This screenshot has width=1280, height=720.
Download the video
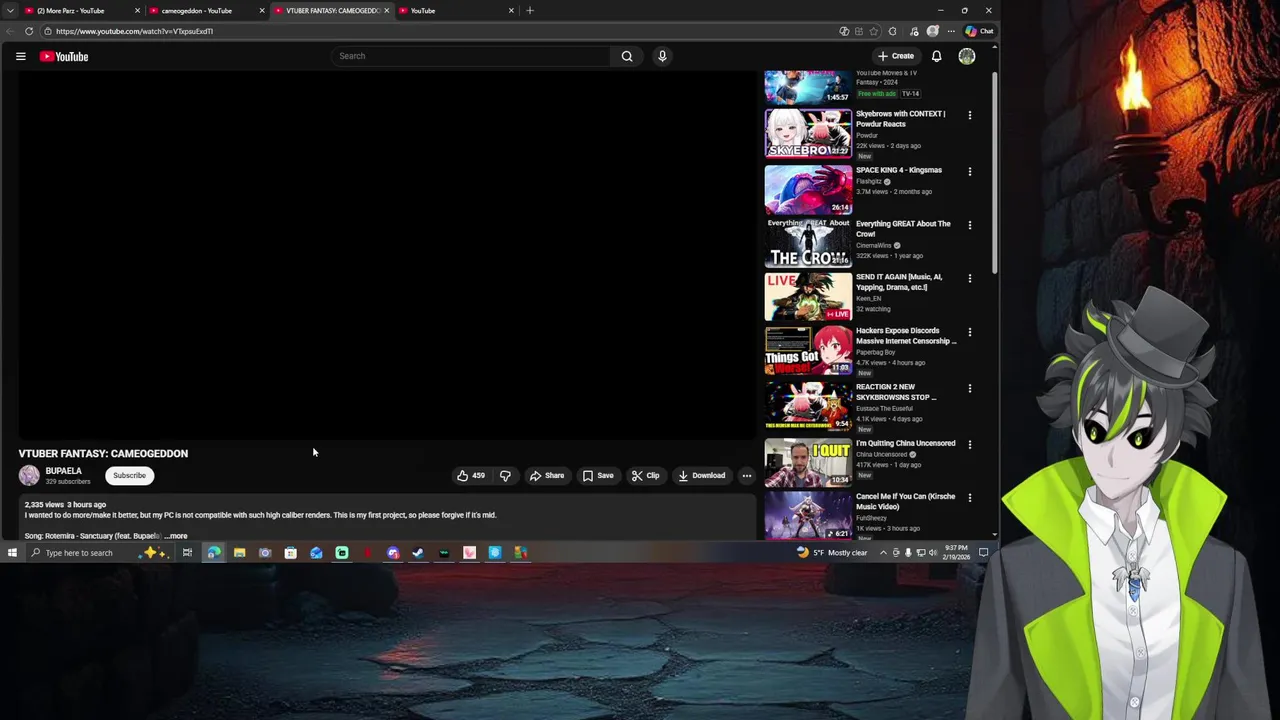(x=701, y=476)
